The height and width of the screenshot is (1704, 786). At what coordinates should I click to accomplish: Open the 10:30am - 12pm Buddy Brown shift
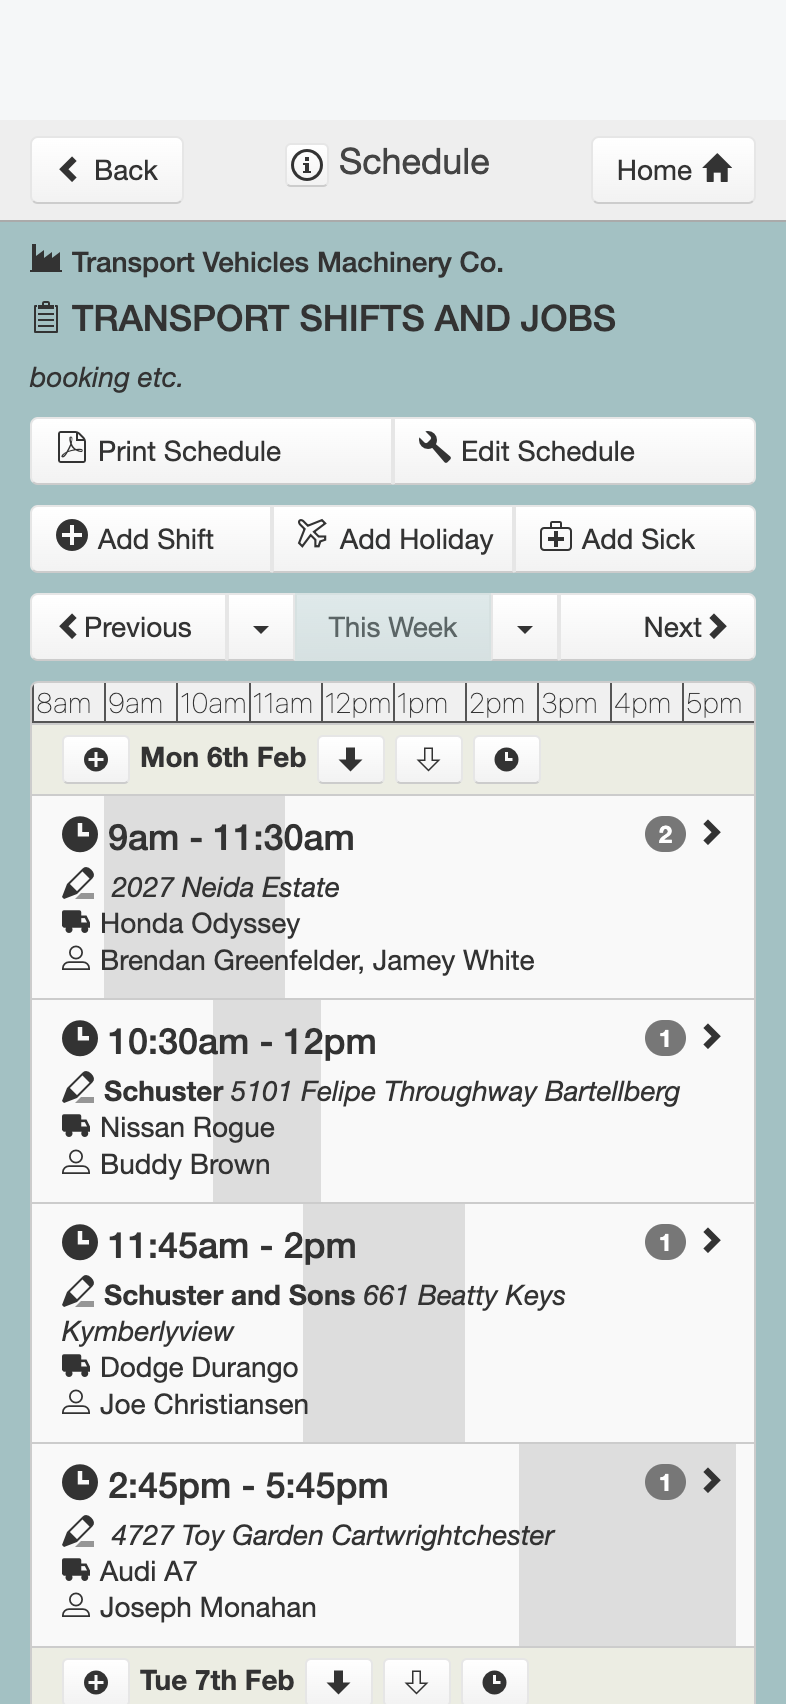[393, 1101]
